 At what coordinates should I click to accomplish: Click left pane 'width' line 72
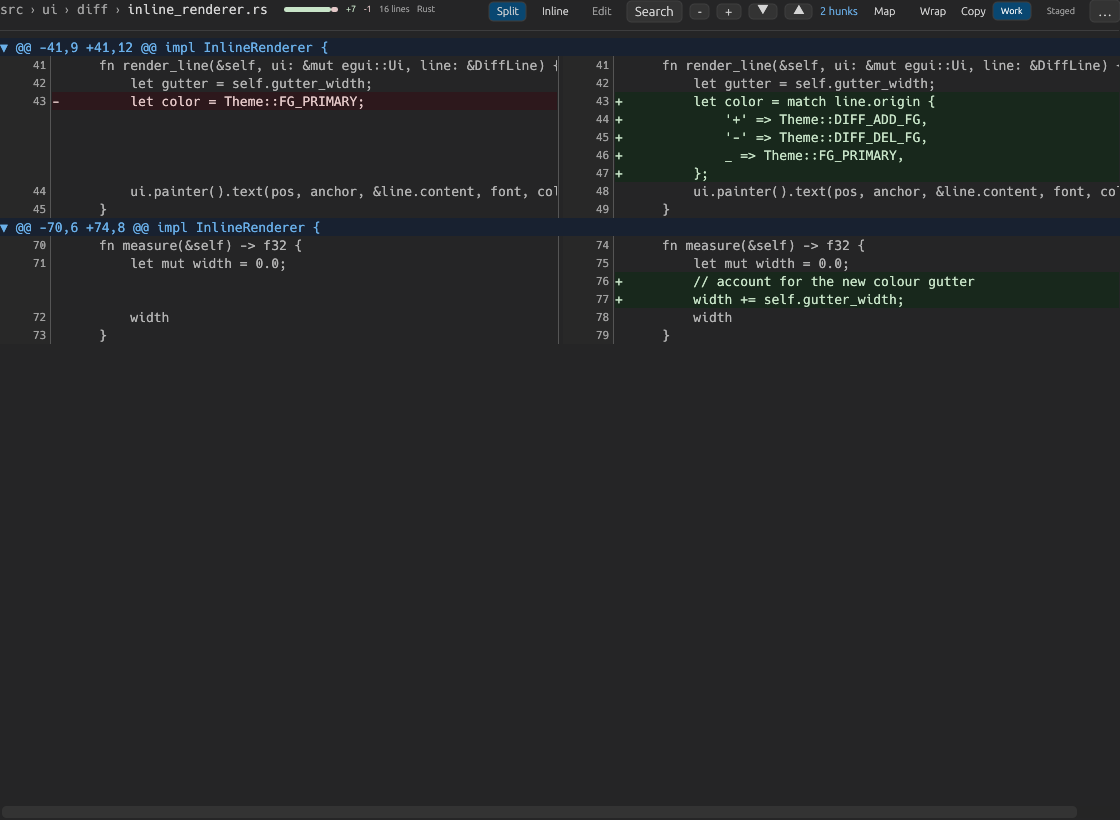pyautogui.click(x=149, y=318)
